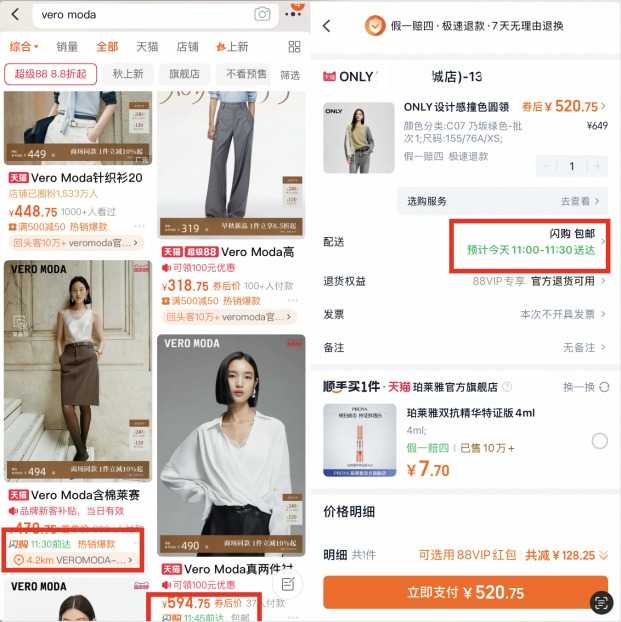Image resolution: width=621 pixels, height=622 pixels.
Task: Select the 天猫 tab
Action: (147, 47)
